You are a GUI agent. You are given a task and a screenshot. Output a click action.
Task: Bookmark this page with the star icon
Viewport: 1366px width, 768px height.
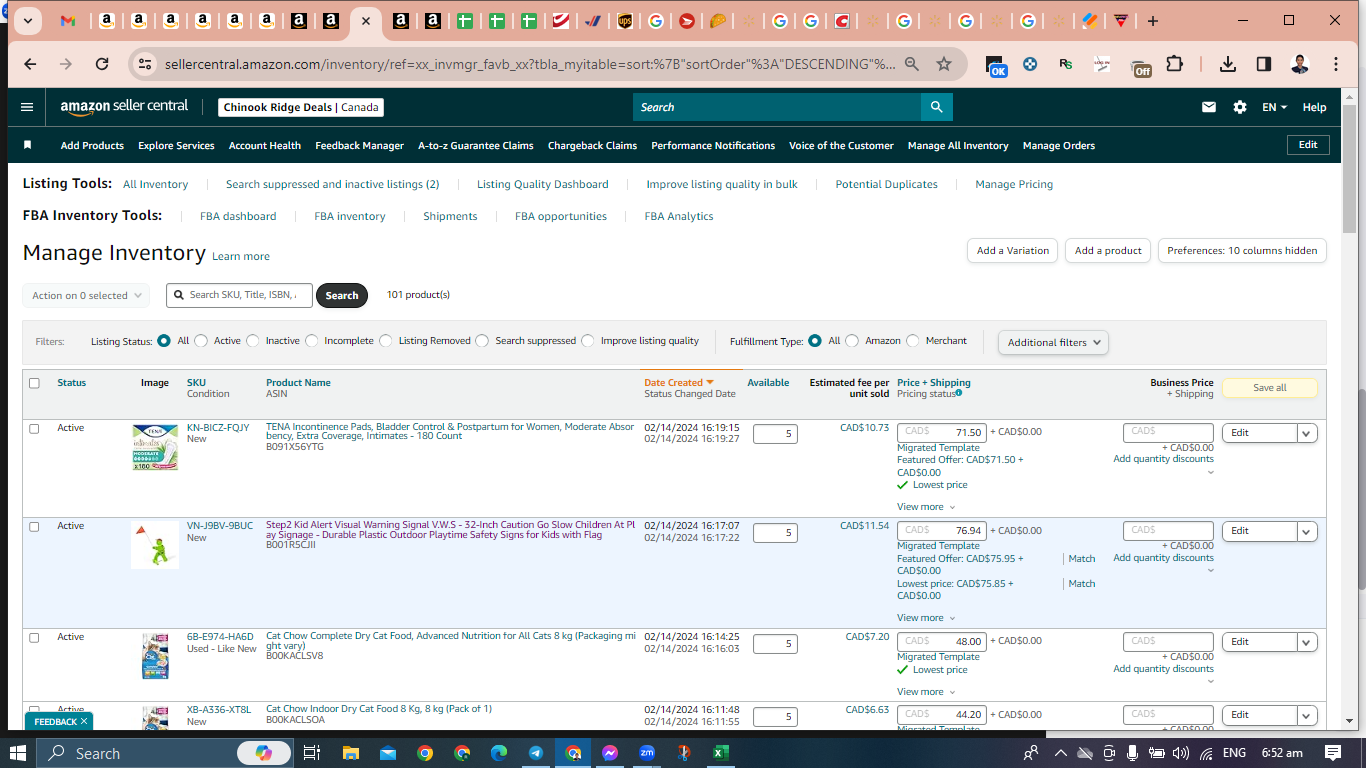[x=944, y=64]
